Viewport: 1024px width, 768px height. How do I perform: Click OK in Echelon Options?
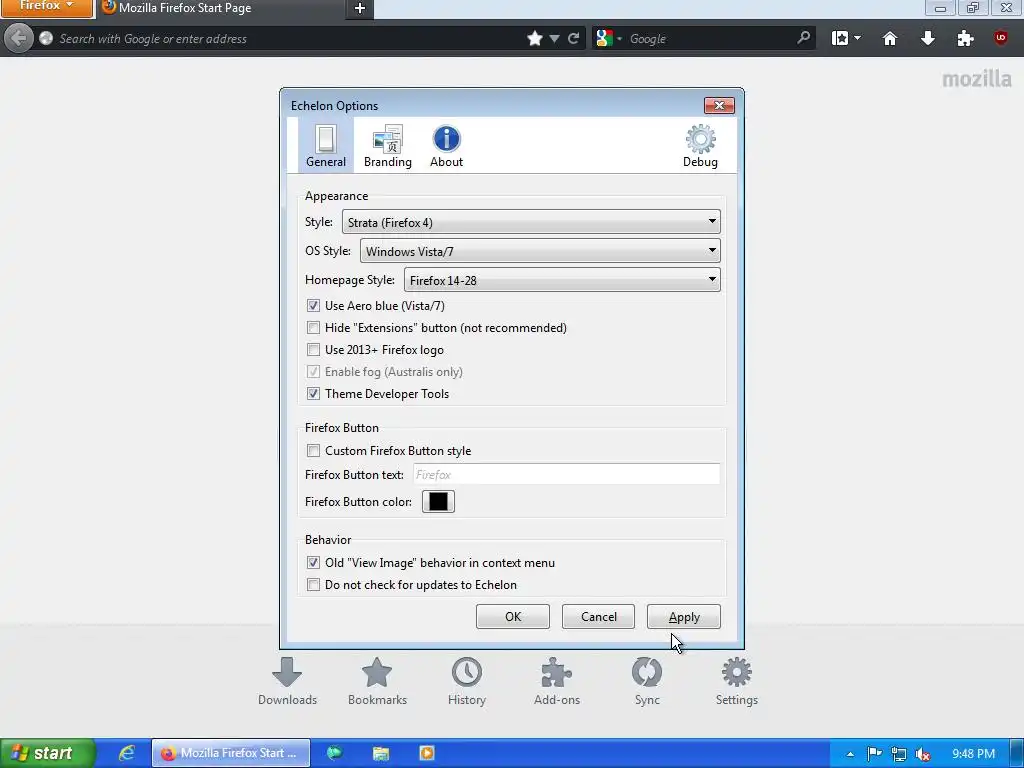tap(513, 616)
